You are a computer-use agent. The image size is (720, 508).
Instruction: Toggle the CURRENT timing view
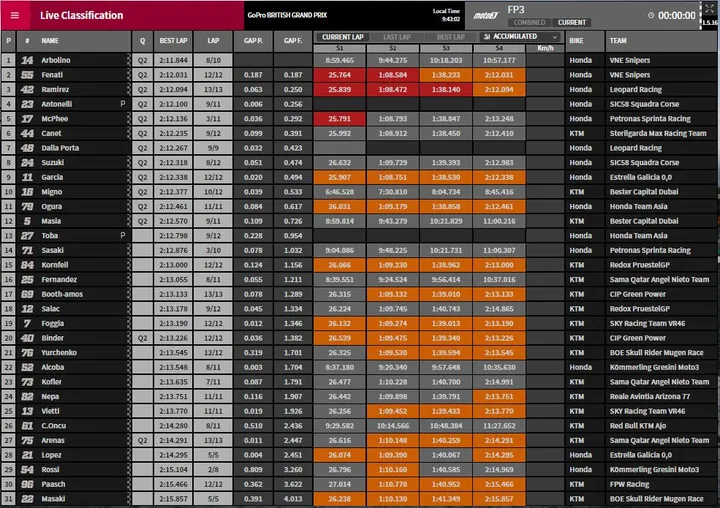[572, 23]
